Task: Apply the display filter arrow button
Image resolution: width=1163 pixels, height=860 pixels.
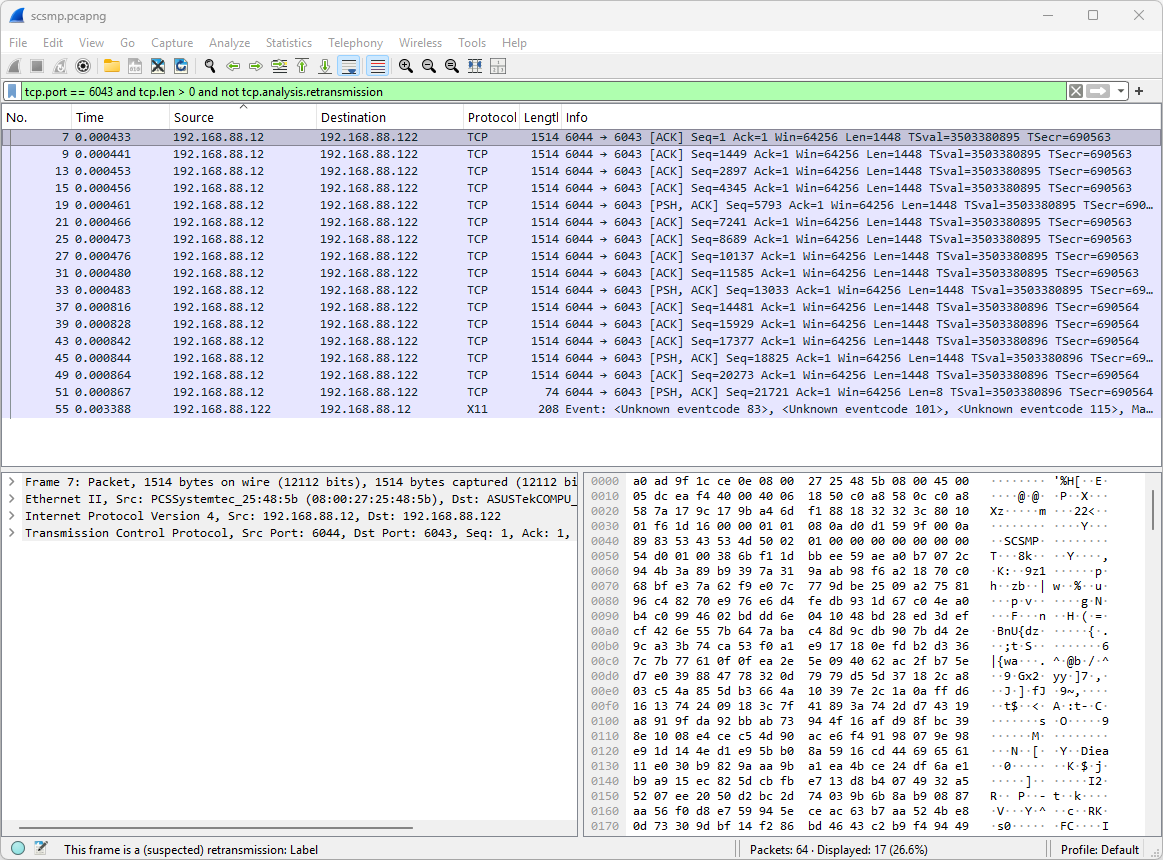Action: pyautogui.click(x=1098, y=91)
